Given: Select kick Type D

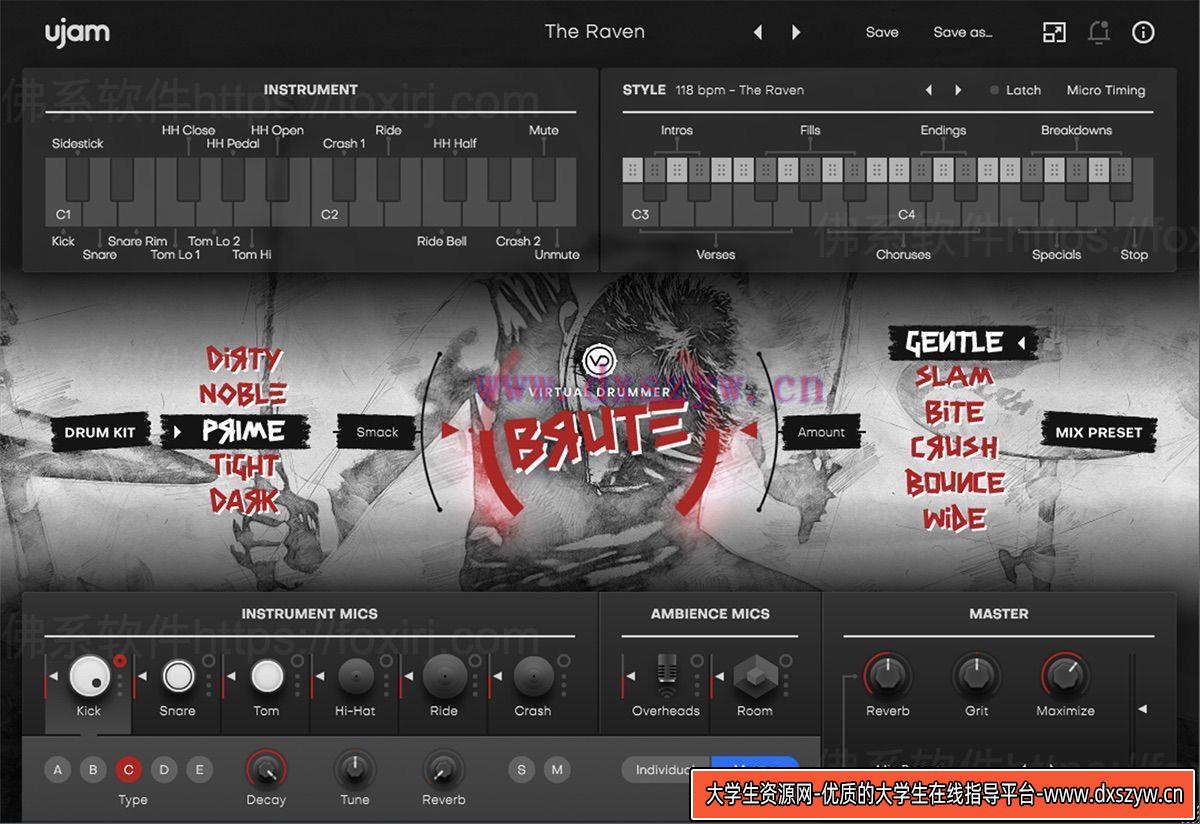Looking at the screenshot, I should coord(164,770).
